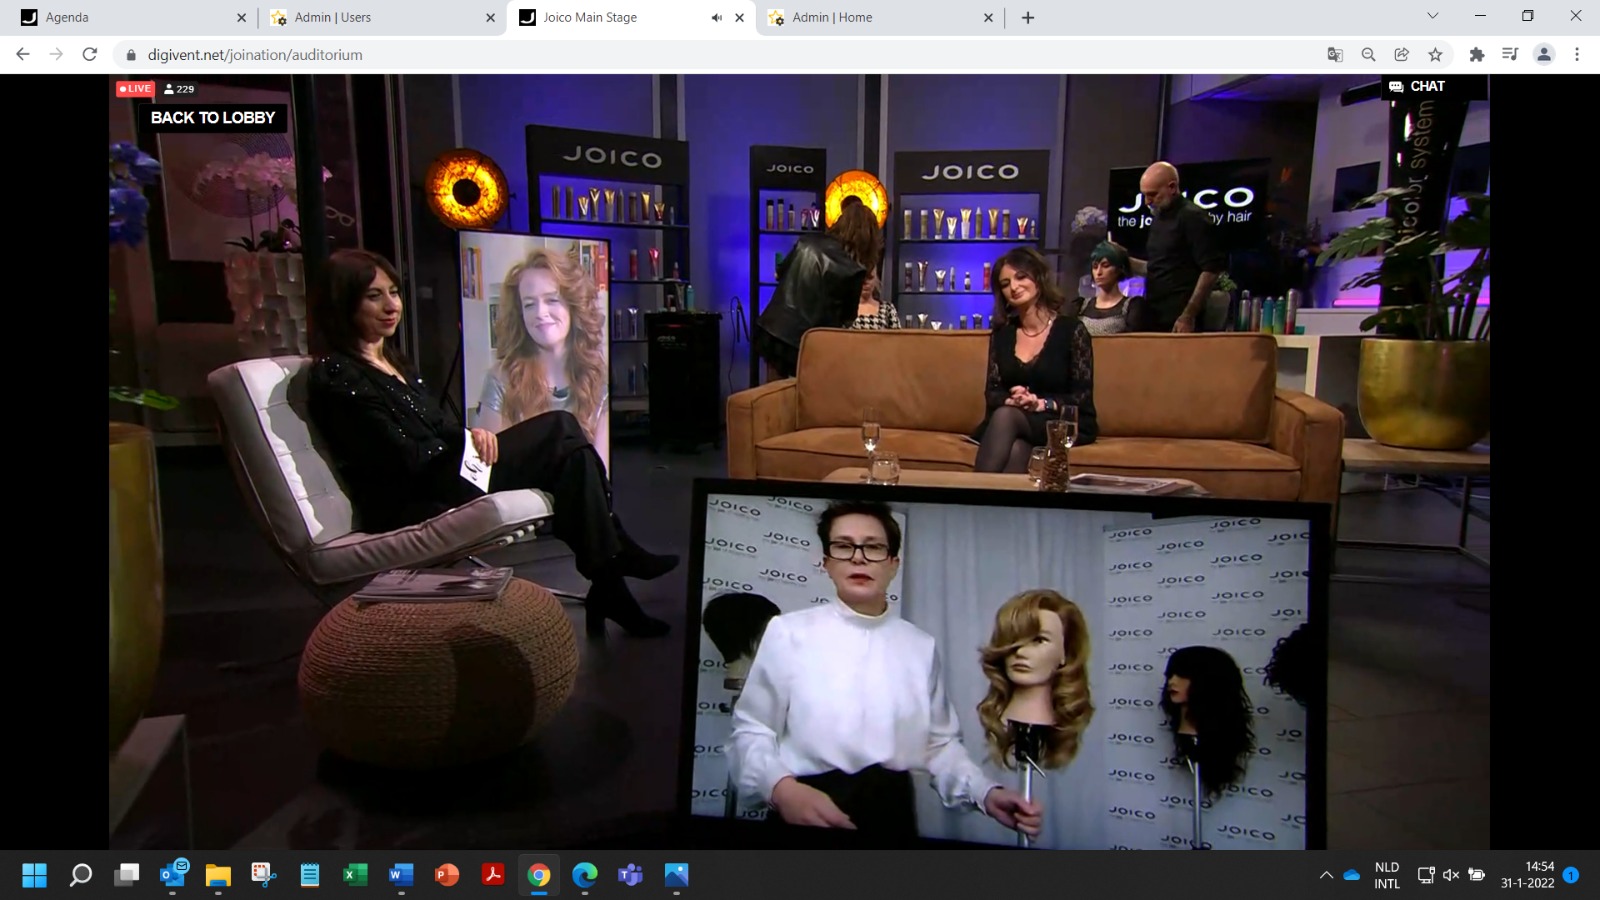Expand the tab search dropdown arrow

click(1432, 16)
